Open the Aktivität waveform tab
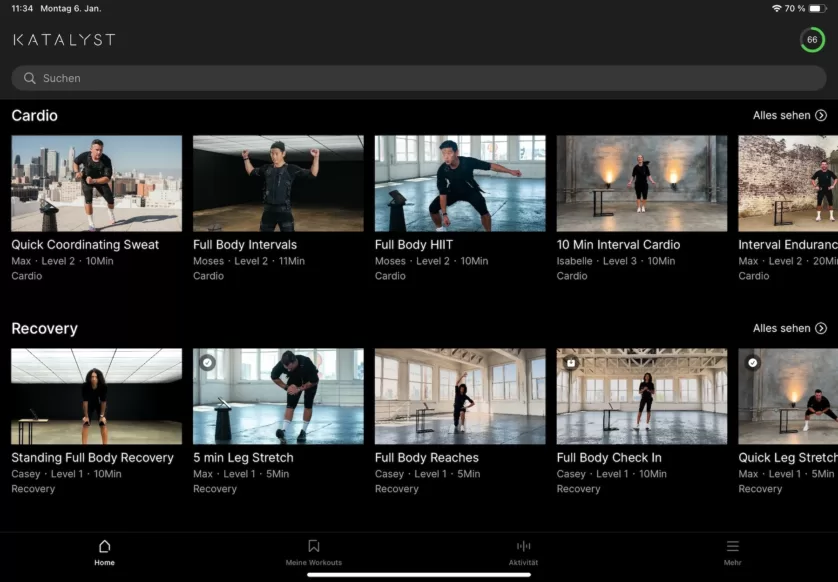 pos(523,546)
